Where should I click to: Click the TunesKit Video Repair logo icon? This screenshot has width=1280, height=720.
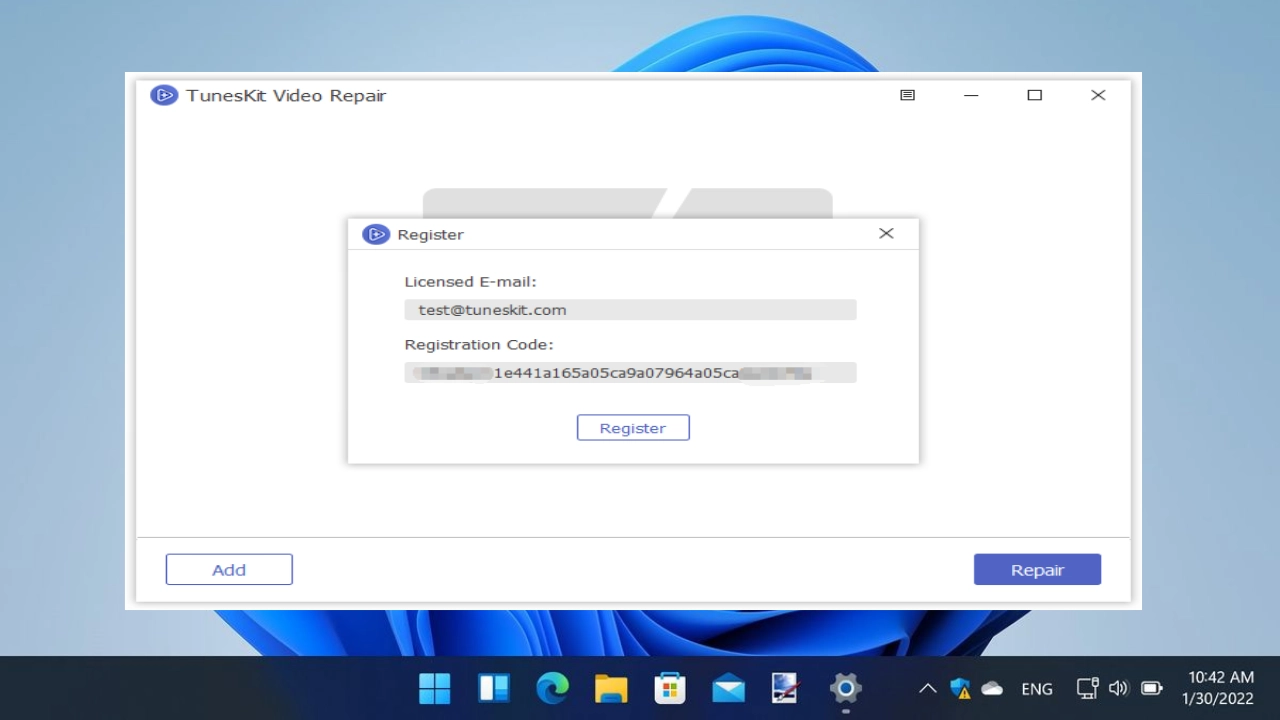coord(164,95)
